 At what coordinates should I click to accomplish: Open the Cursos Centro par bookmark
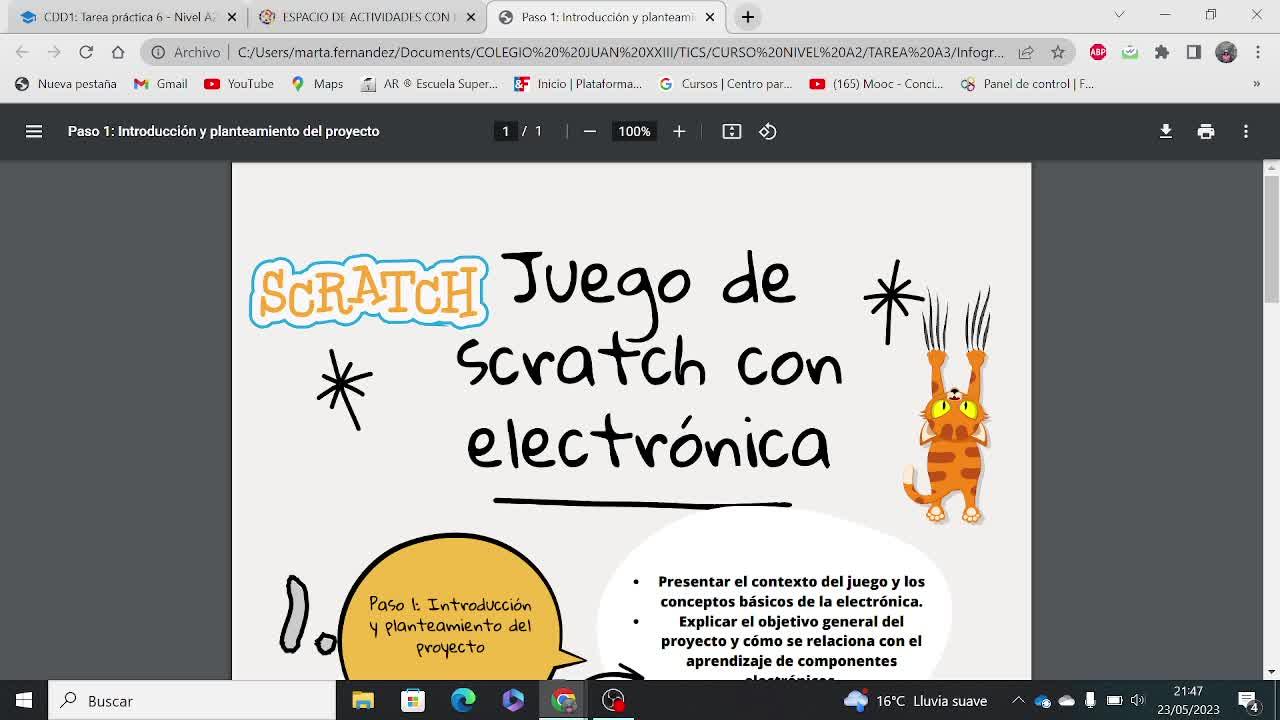click(726, 84)
